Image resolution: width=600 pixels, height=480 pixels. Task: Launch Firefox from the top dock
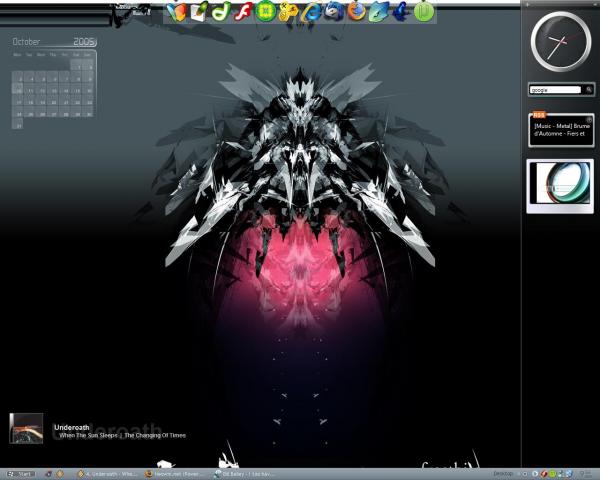click(356, 12)
